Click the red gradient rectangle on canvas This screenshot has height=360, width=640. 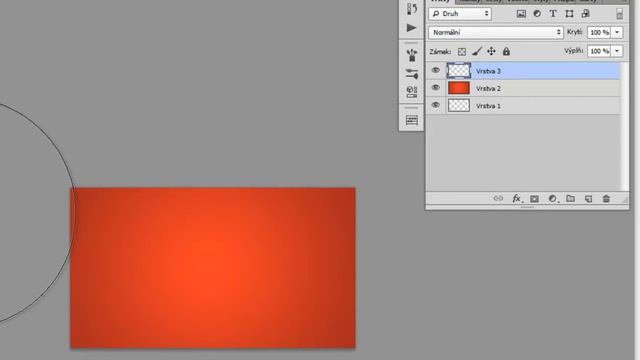[x=213, y=268]
